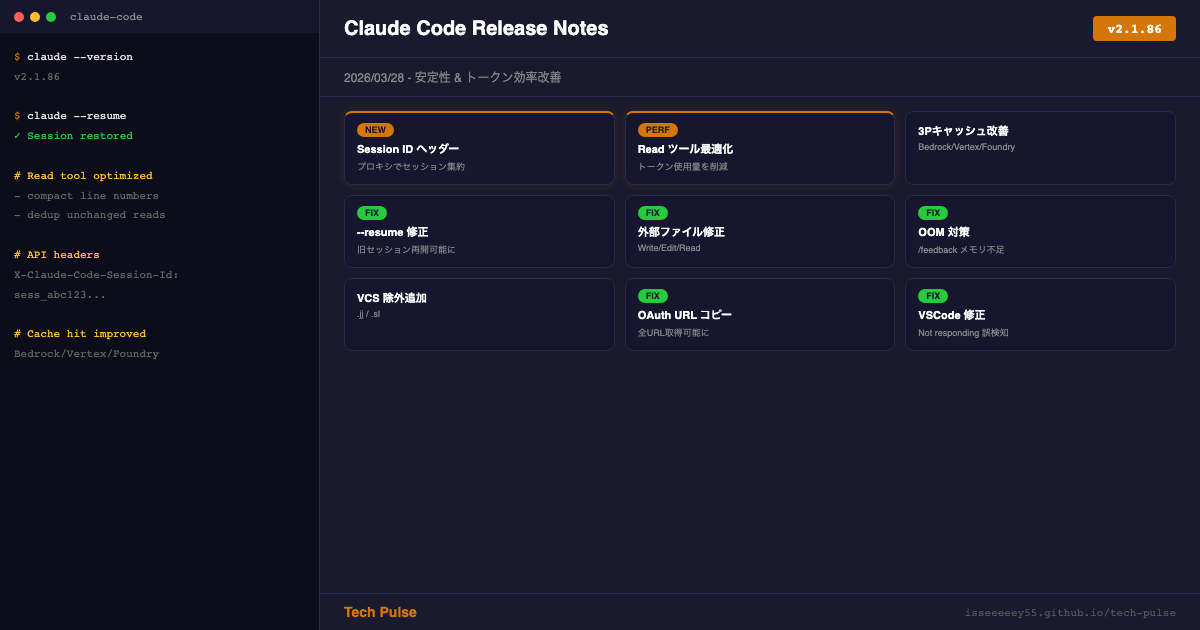The width and height of the screenshot is (1200, 630).
Task: Click the yellow minimize window dot
Action: pos(35,17)
